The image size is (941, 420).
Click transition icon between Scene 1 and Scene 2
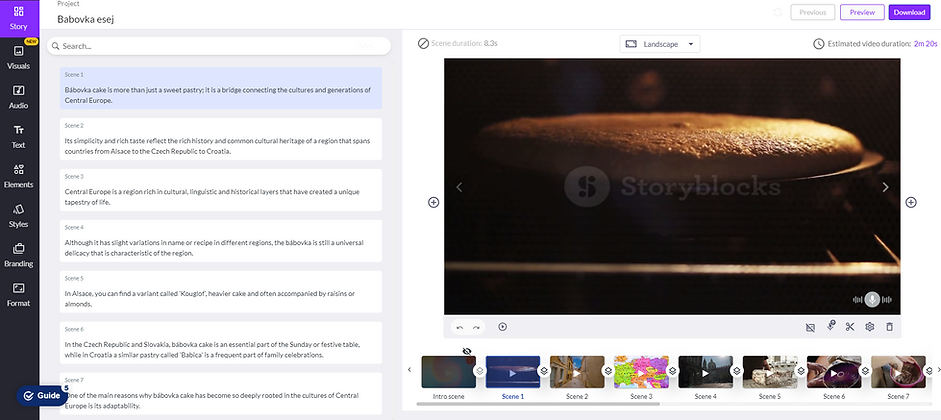pyautogui.click(x=544, y=371)
